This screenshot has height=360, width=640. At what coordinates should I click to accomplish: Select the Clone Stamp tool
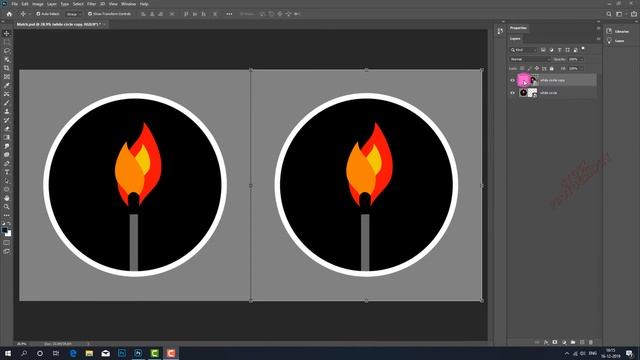pos(7,111)
